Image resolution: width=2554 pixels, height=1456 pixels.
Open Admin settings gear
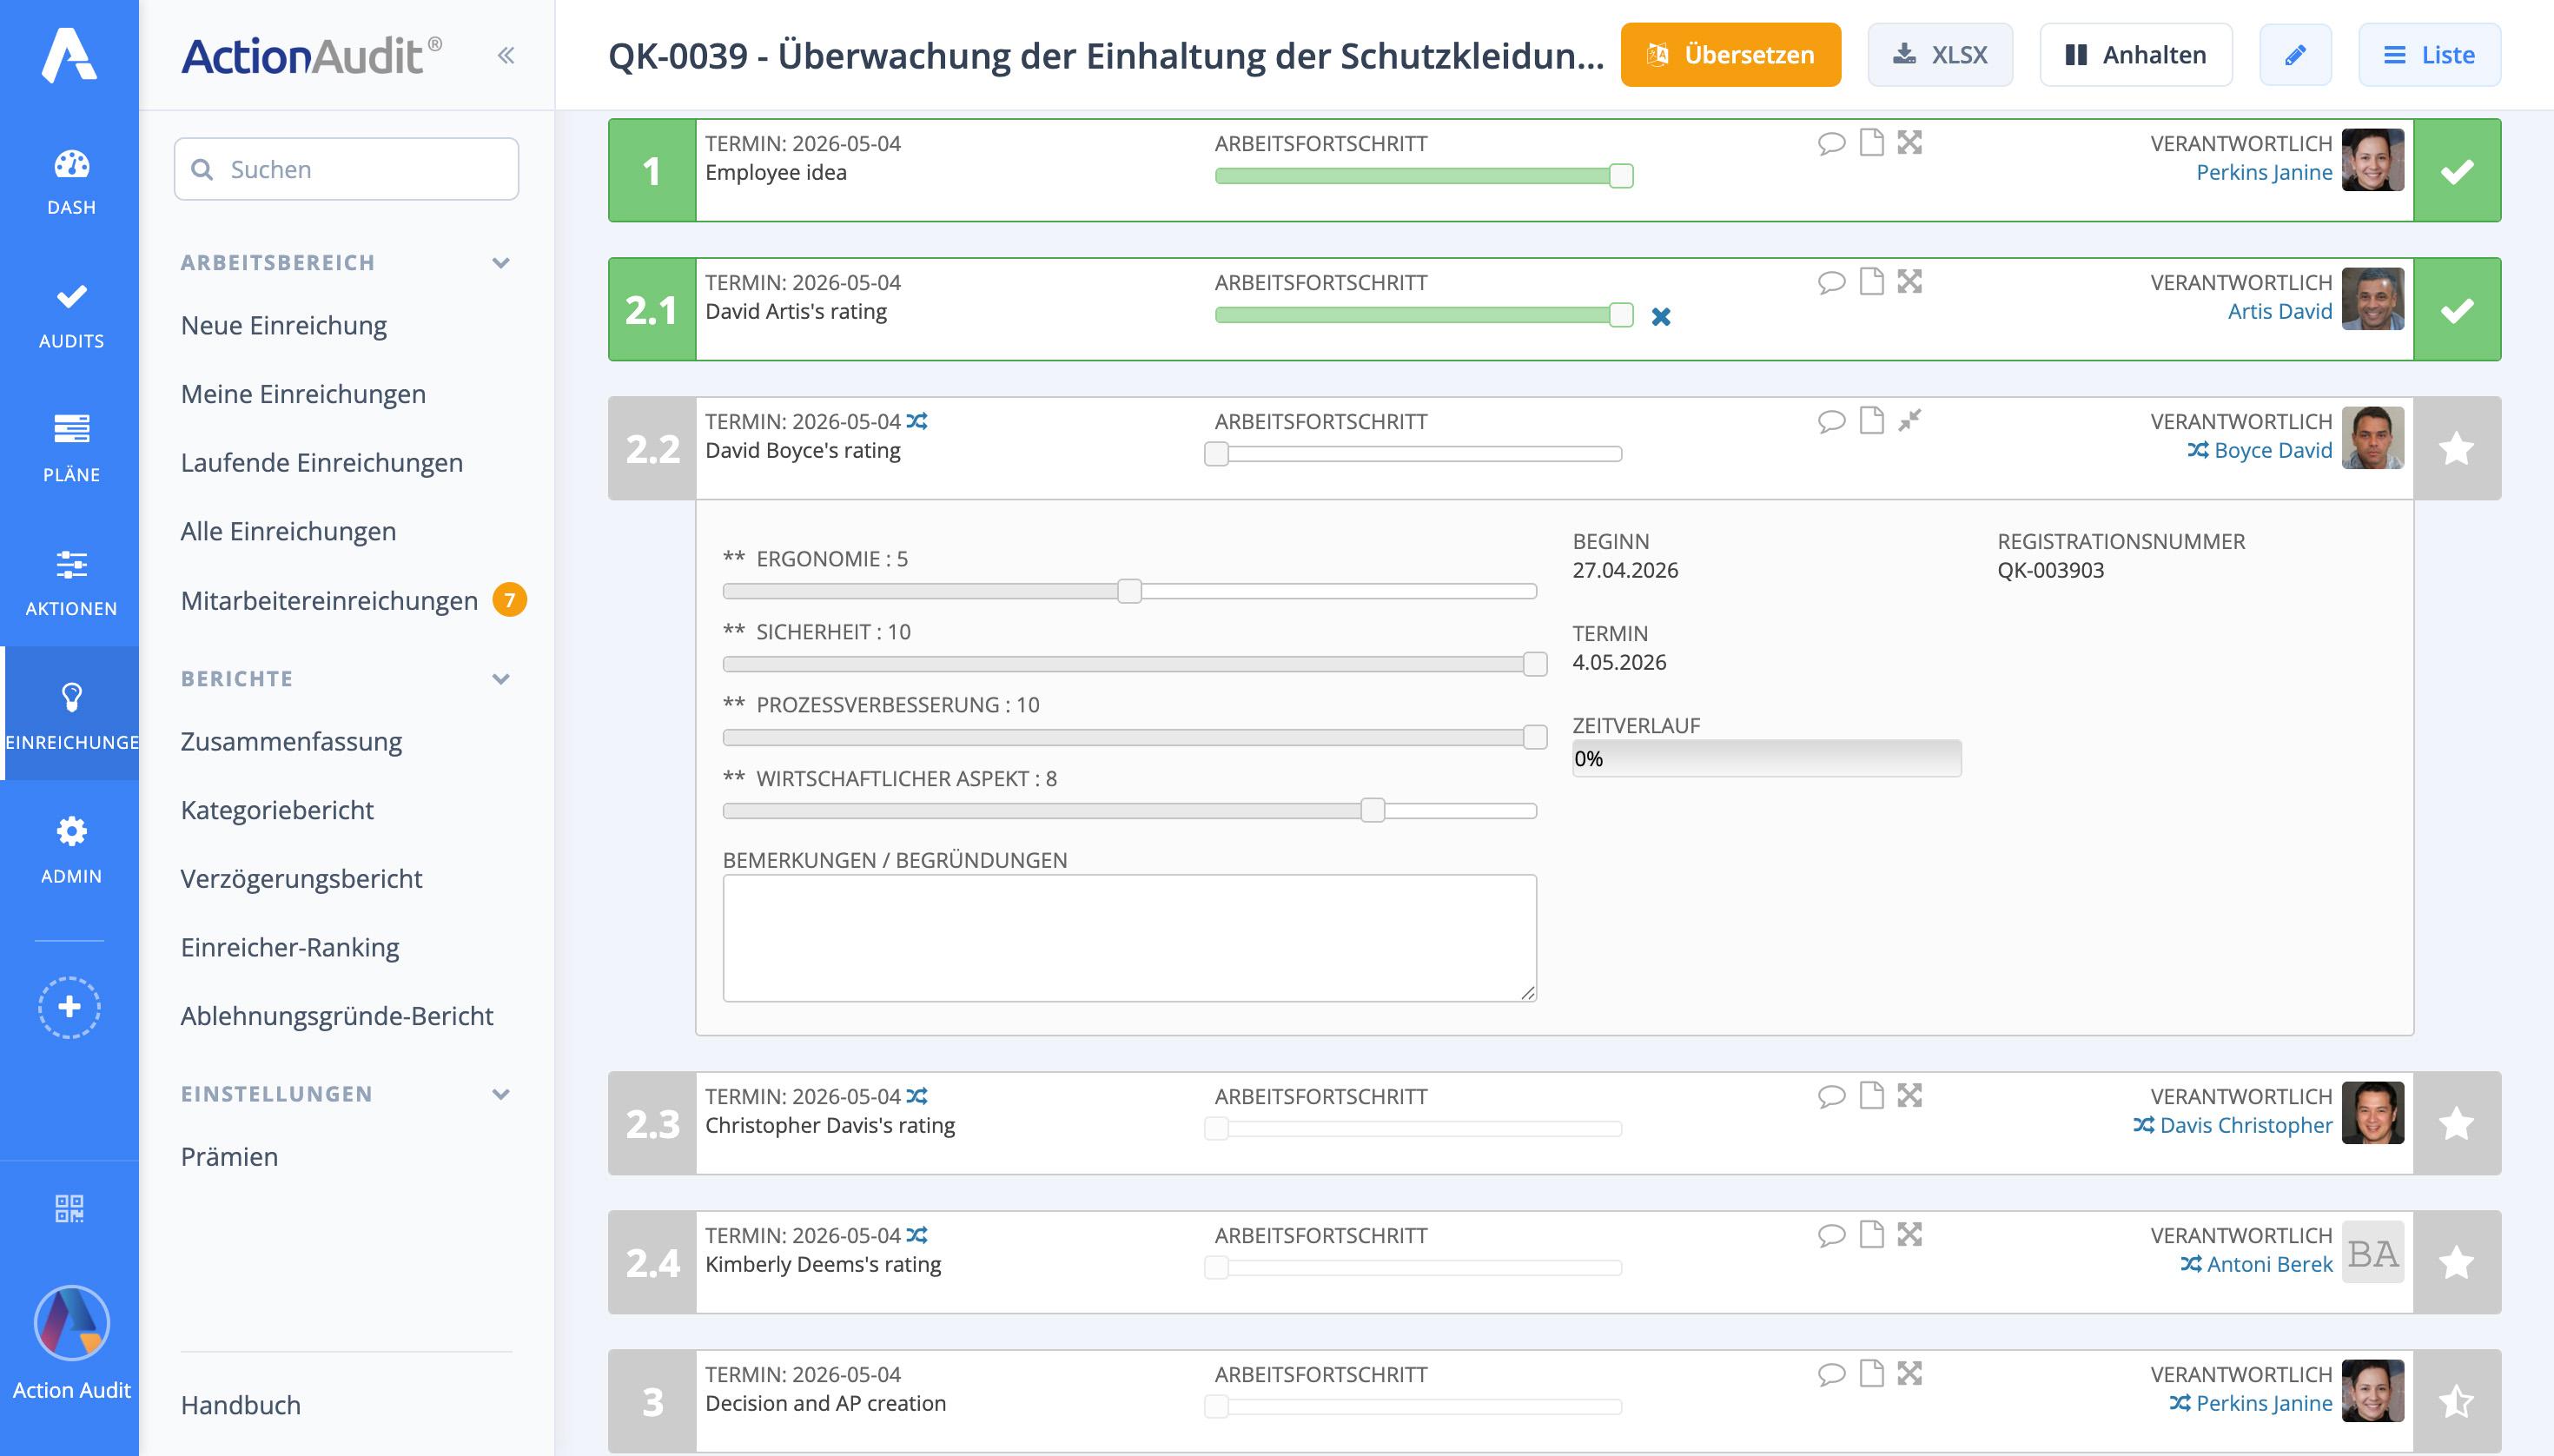coord(71,831)
